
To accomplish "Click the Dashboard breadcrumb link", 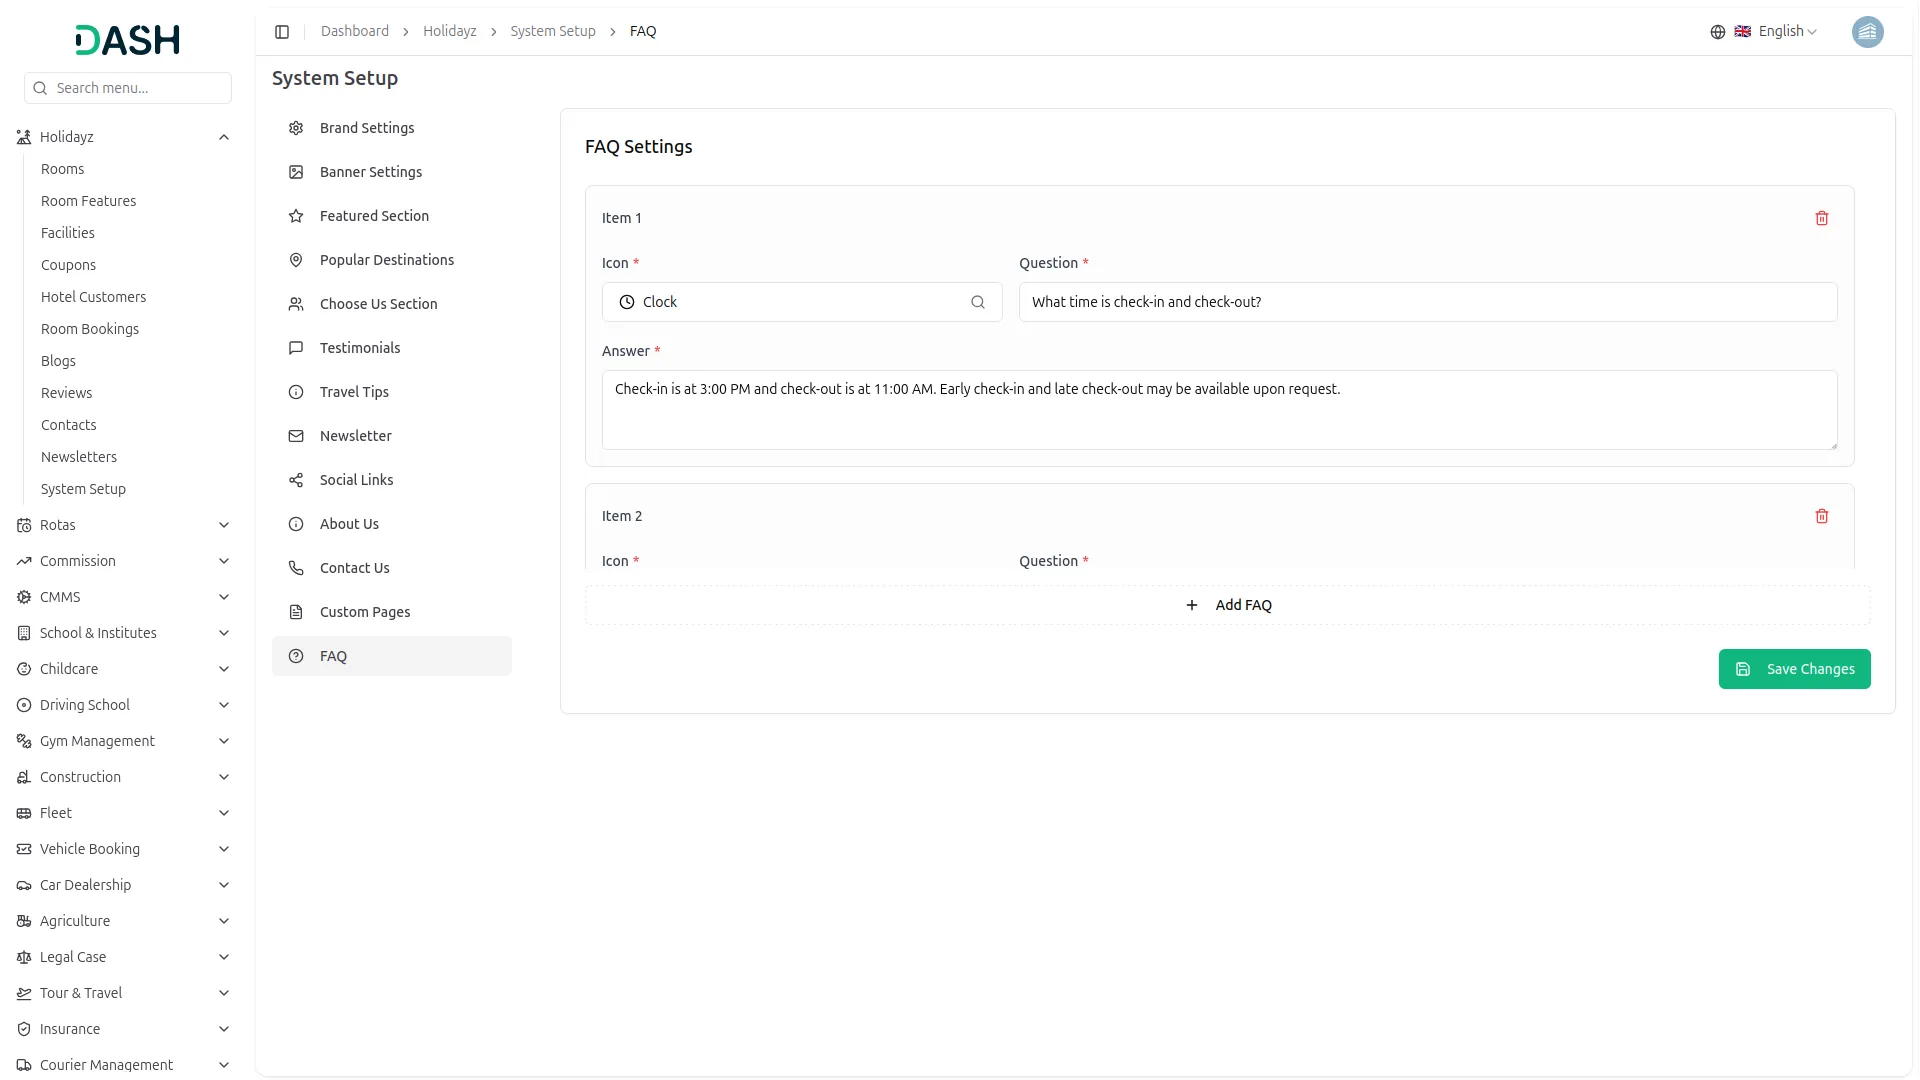I will pyautogui.click(x=354, y=32).
